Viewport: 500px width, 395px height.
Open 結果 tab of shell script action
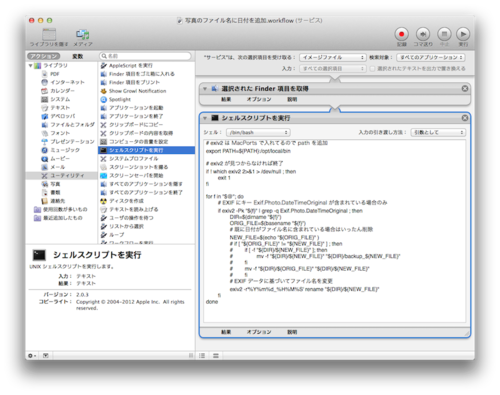point(226,332)
